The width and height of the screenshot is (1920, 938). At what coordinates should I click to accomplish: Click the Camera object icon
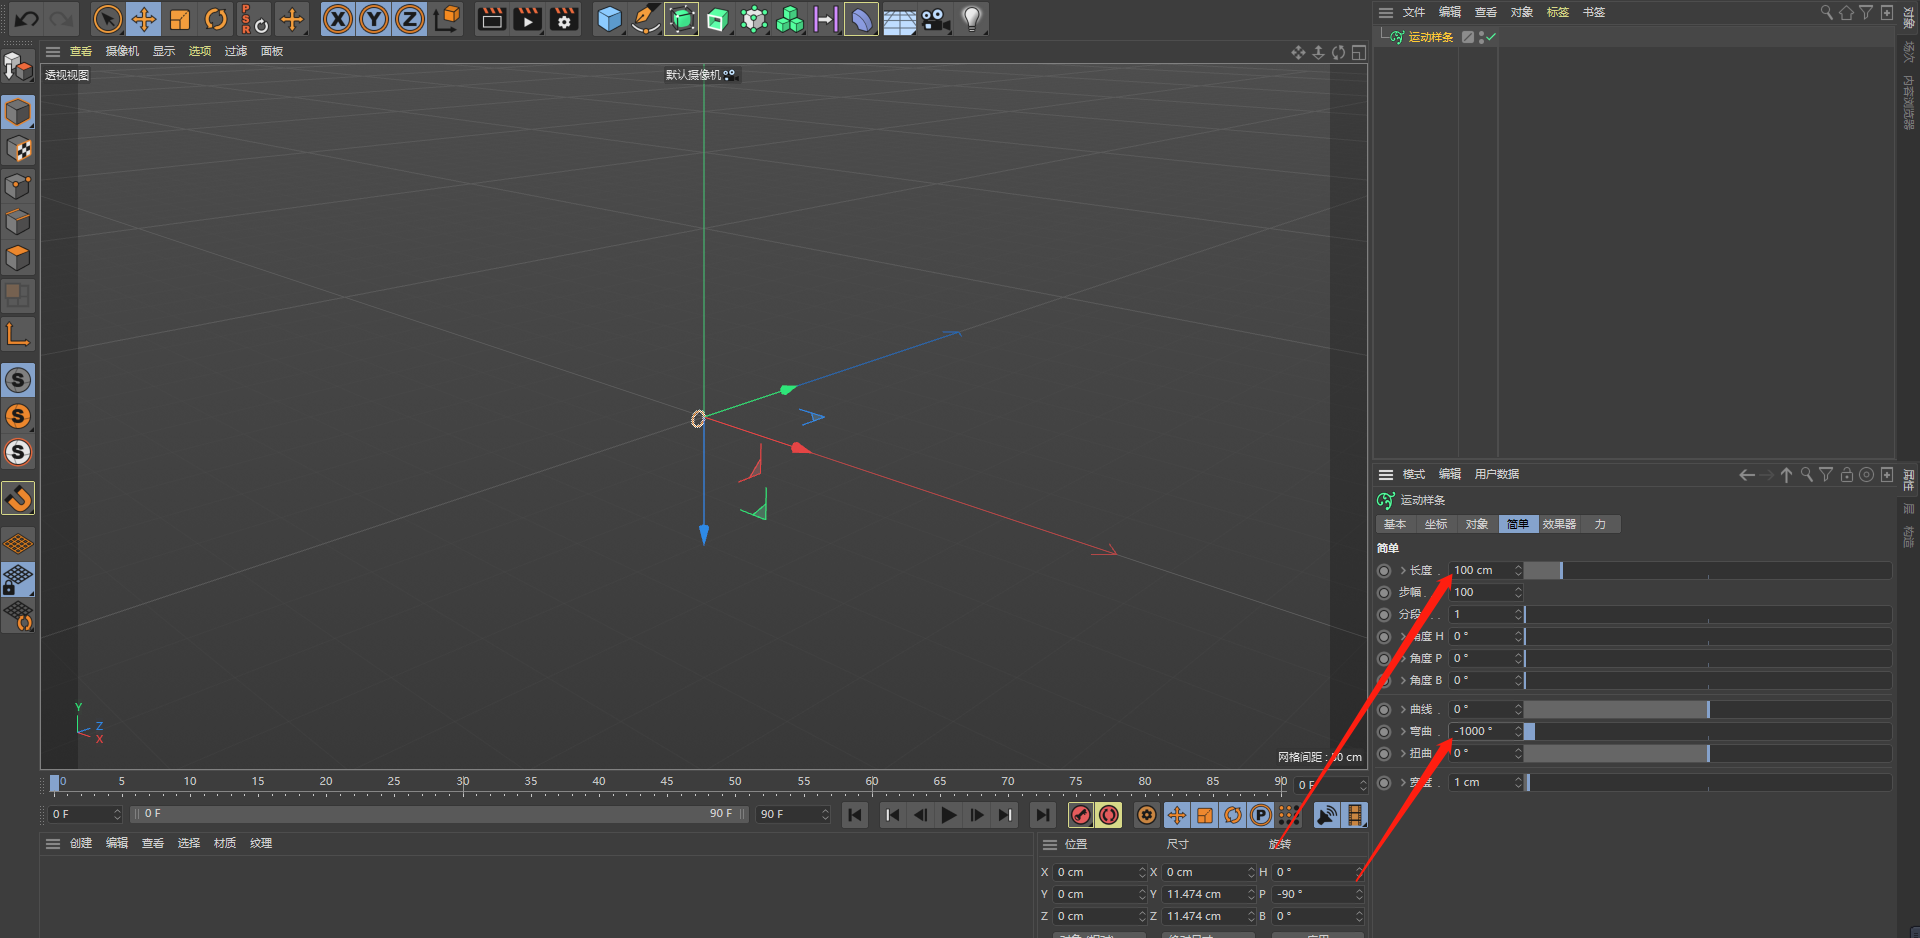(x=936, y=19)
